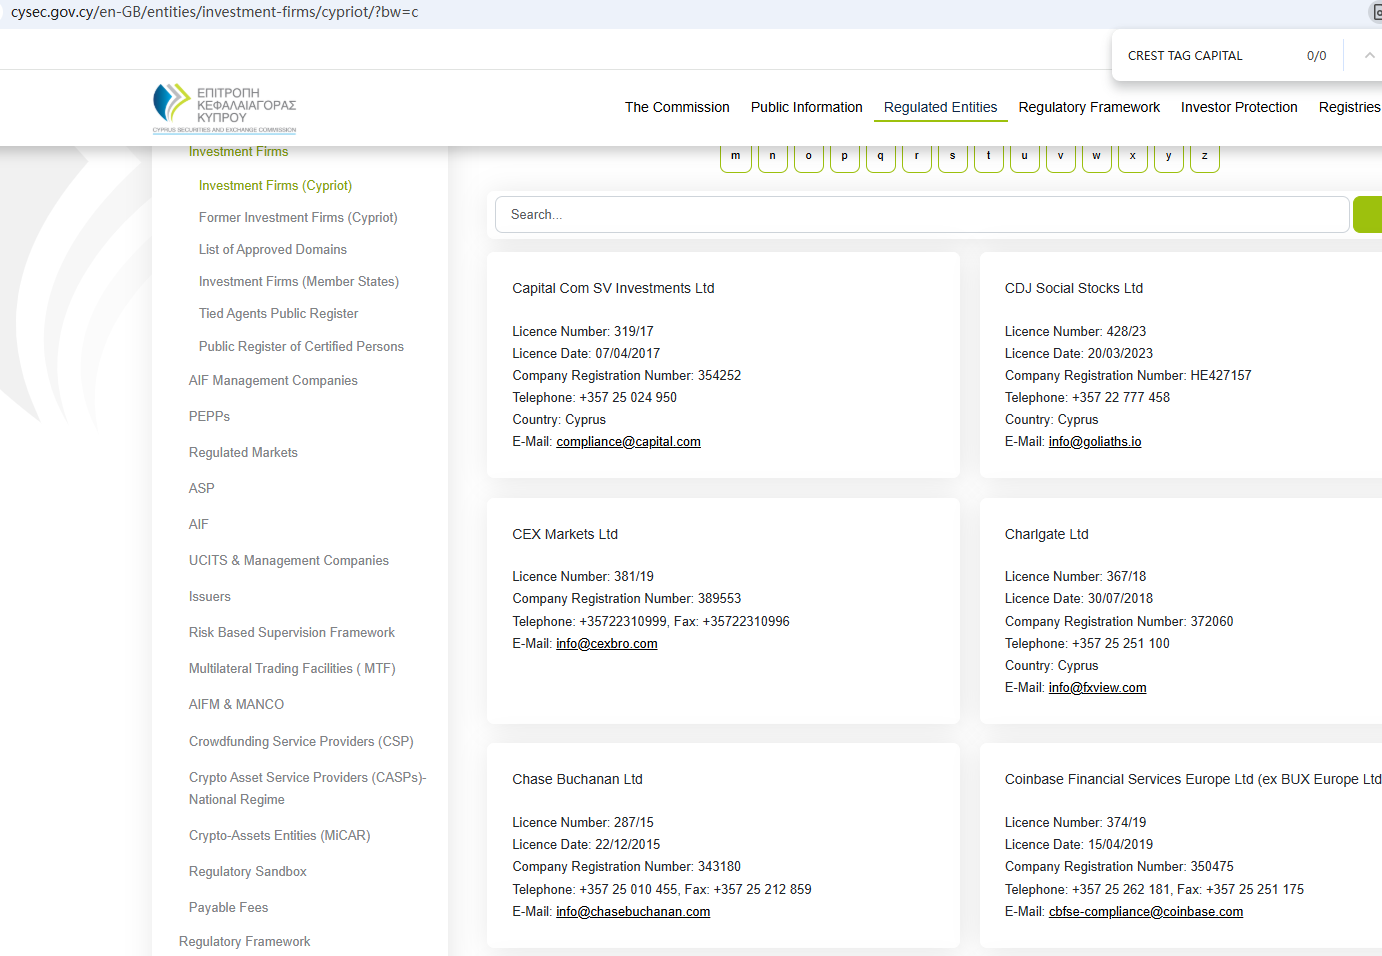1382x956 pixels.
Task: Click in the Search firms field
Action: 920,215
